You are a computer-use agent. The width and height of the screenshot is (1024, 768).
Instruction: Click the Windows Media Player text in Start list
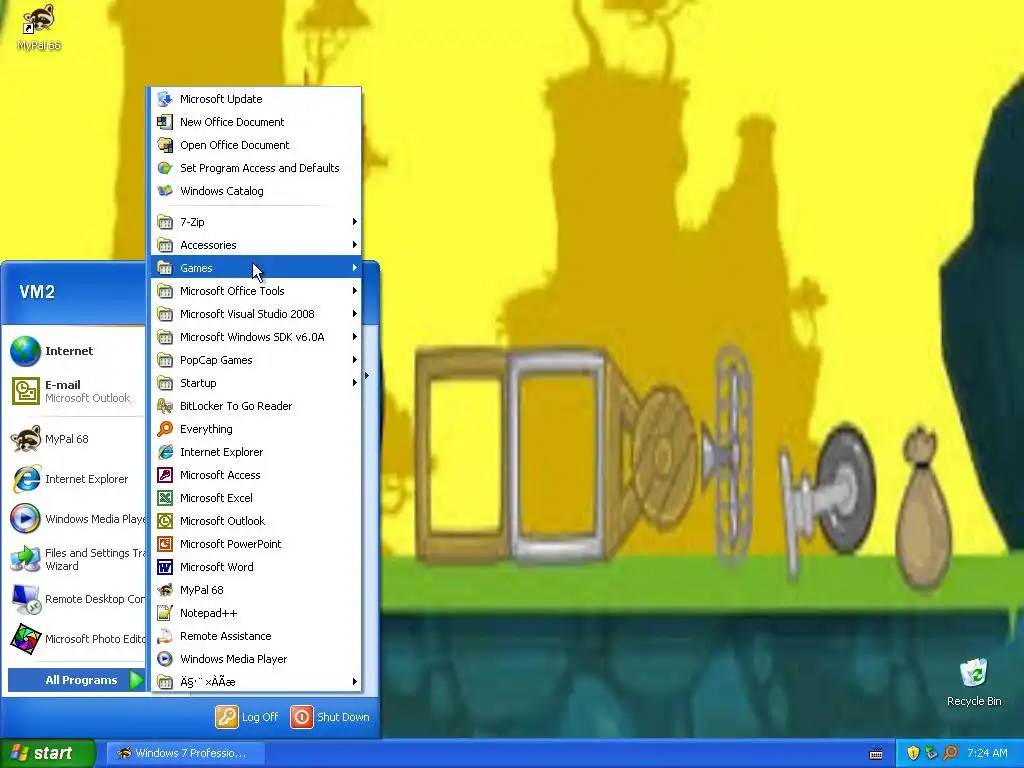95,519
